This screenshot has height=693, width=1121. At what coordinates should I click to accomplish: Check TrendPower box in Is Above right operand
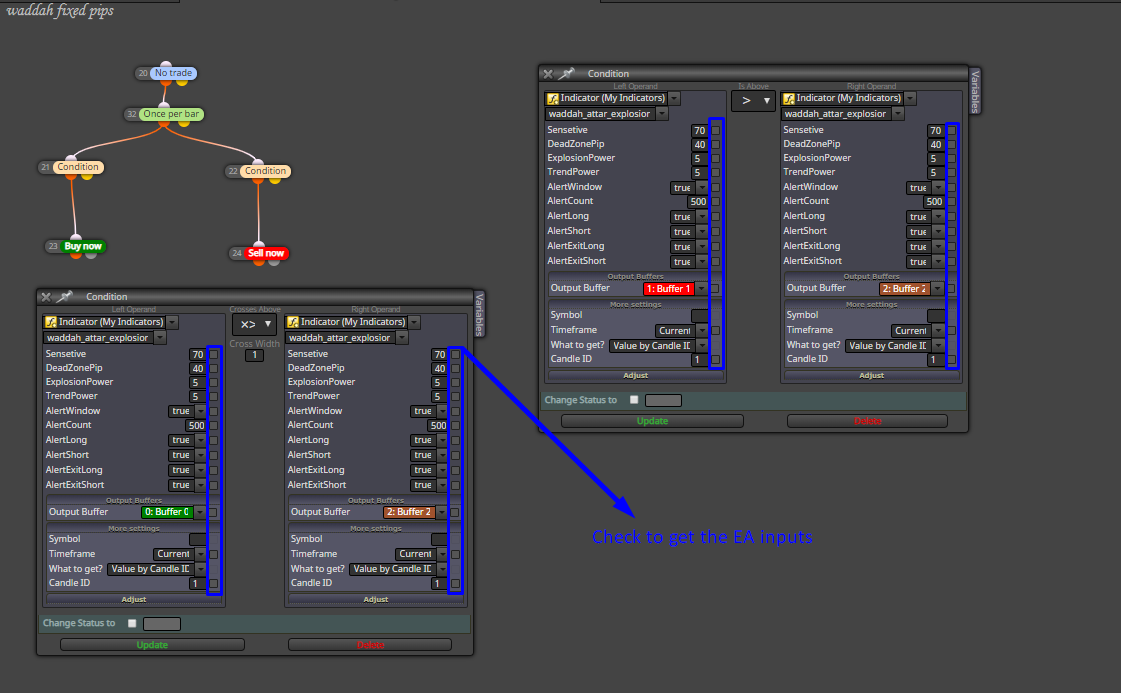(952, 173)
